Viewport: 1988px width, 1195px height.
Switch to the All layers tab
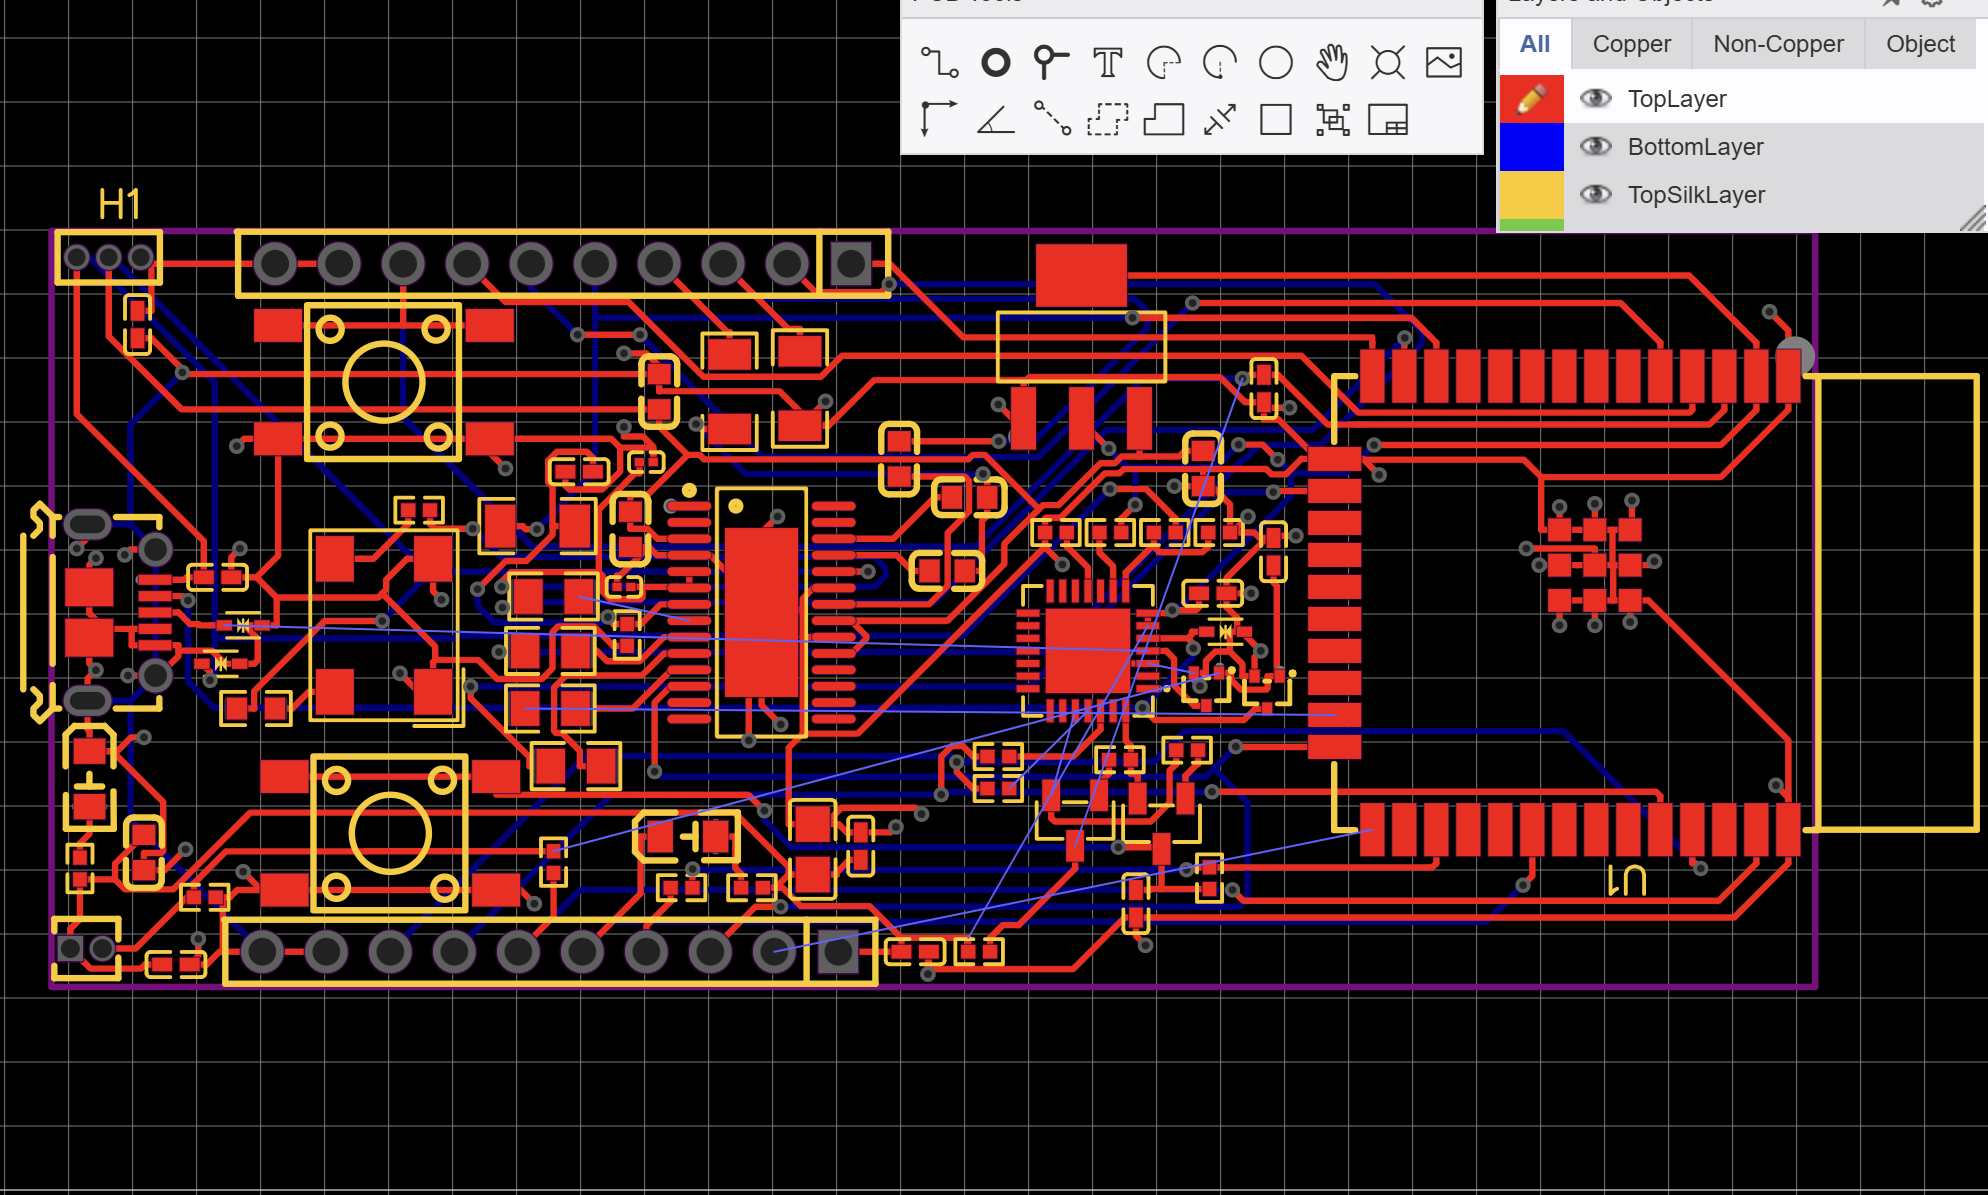[x=1534, y=44]
